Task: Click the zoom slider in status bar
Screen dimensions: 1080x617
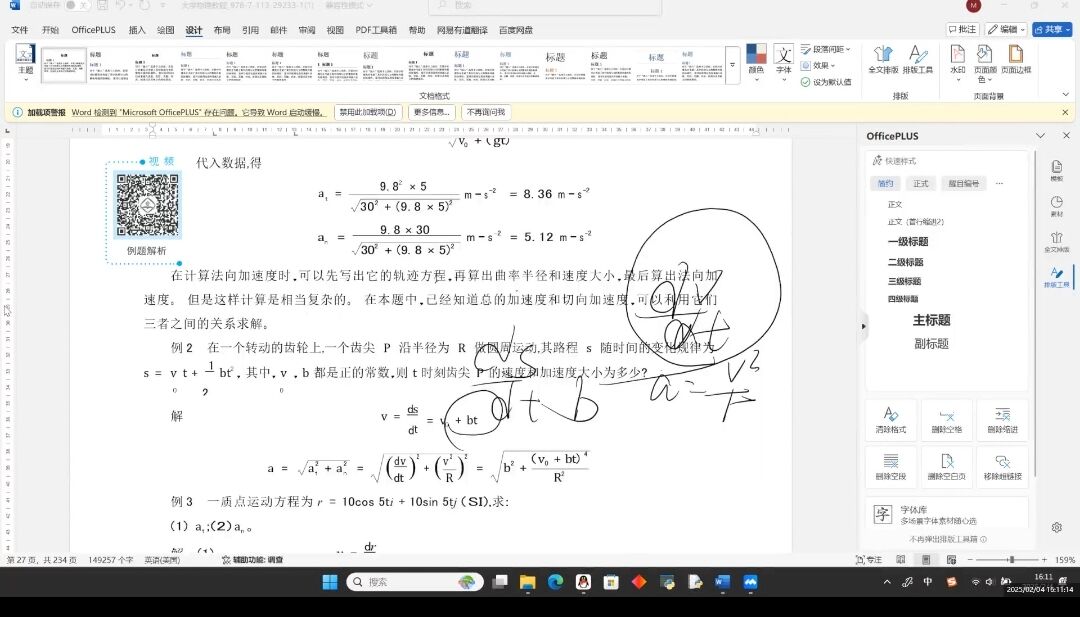Action: [1010, 560]
